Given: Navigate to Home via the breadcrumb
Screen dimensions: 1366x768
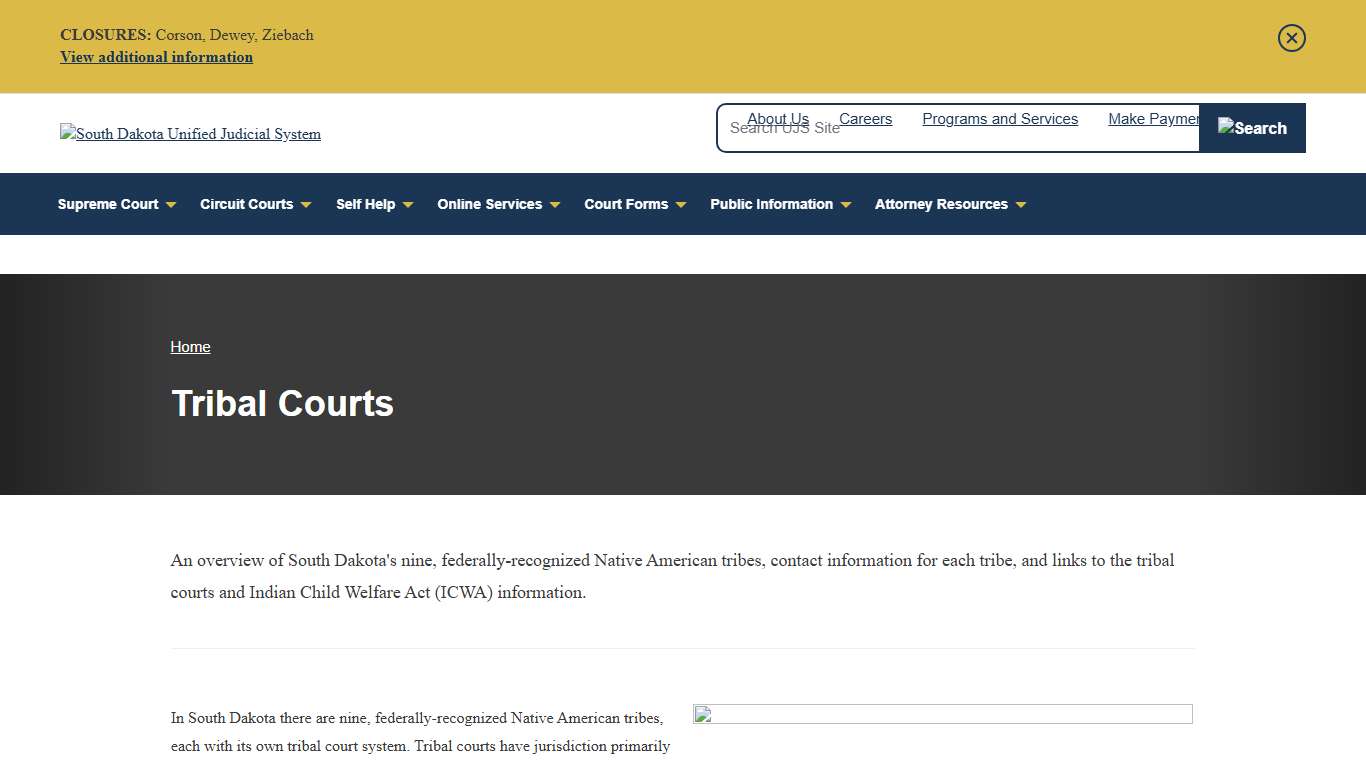Looking at the screenshot, I should click(x=190, y=347).
